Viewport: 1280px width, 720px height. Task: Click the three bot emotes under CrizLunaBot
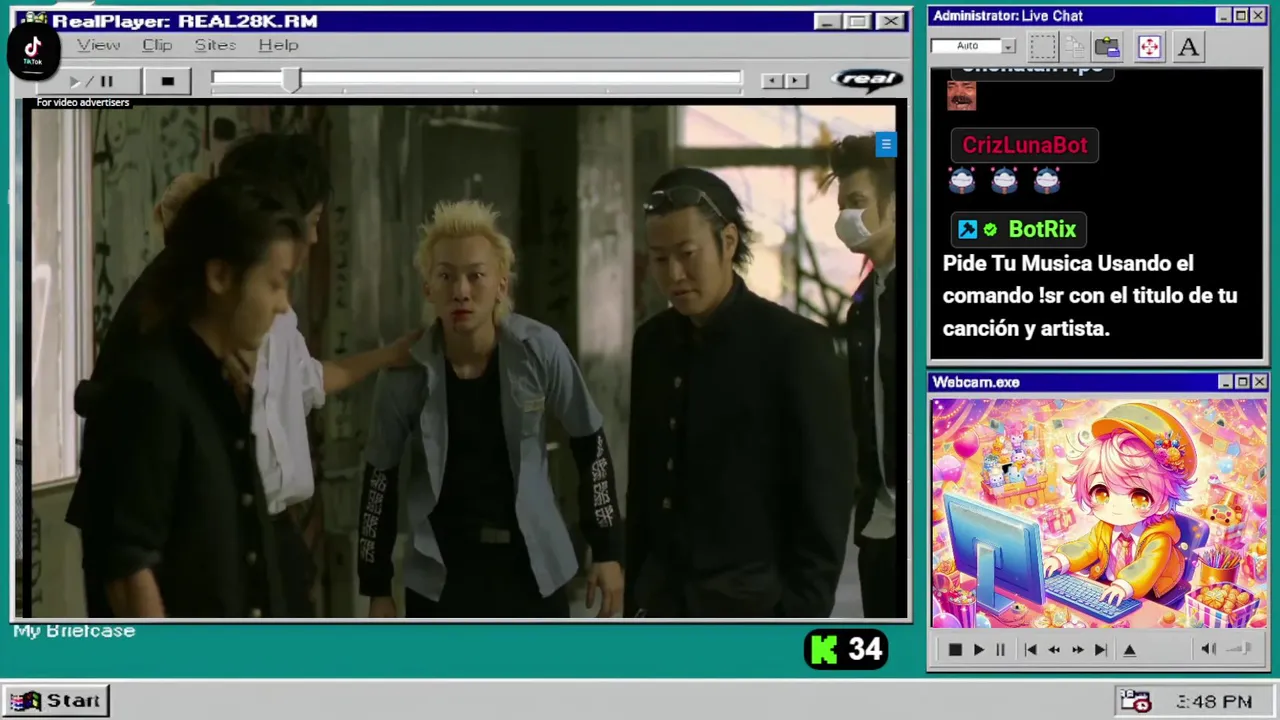(1004, 180)
